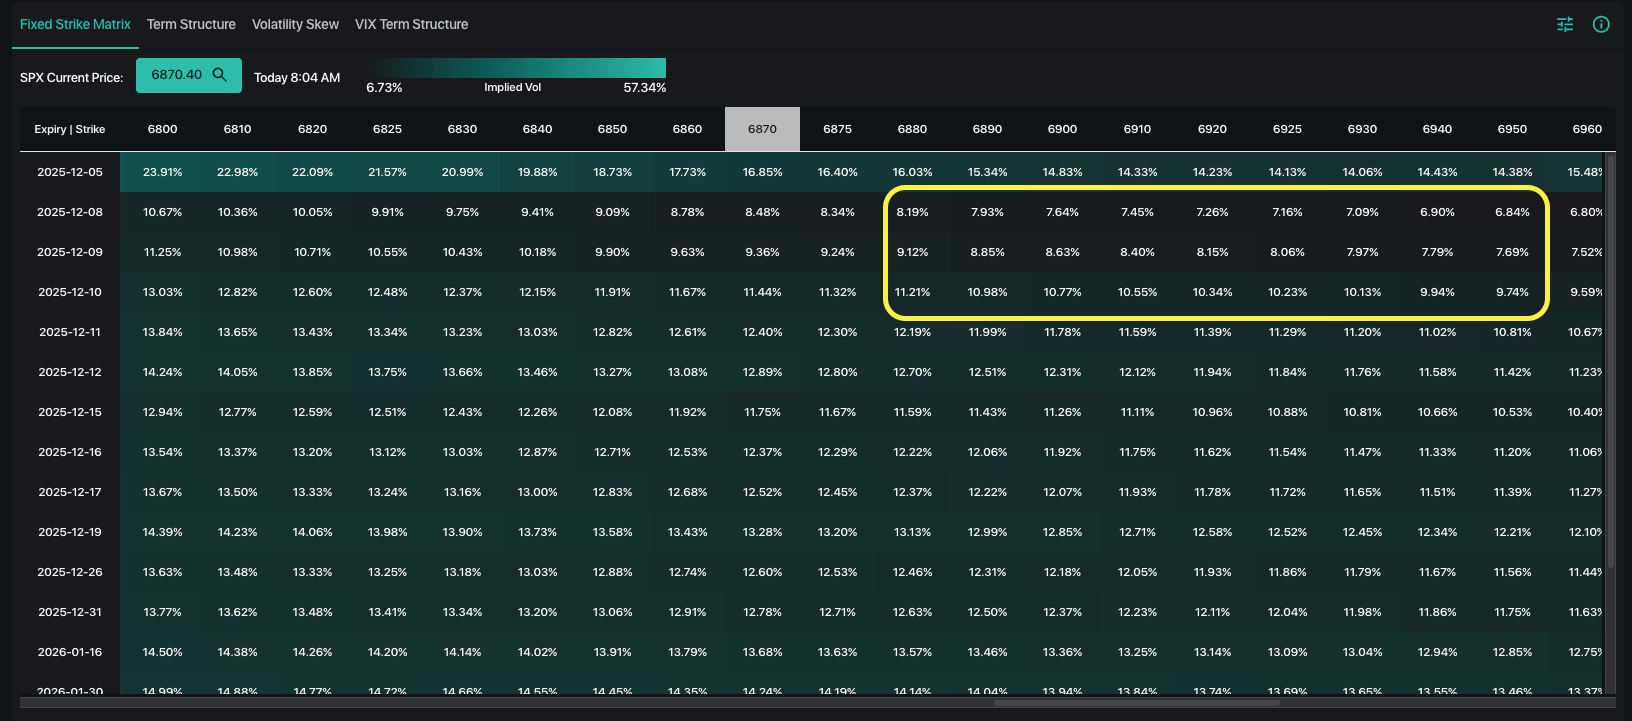Click the 6950 strike column header

[x=1512, y=129]
